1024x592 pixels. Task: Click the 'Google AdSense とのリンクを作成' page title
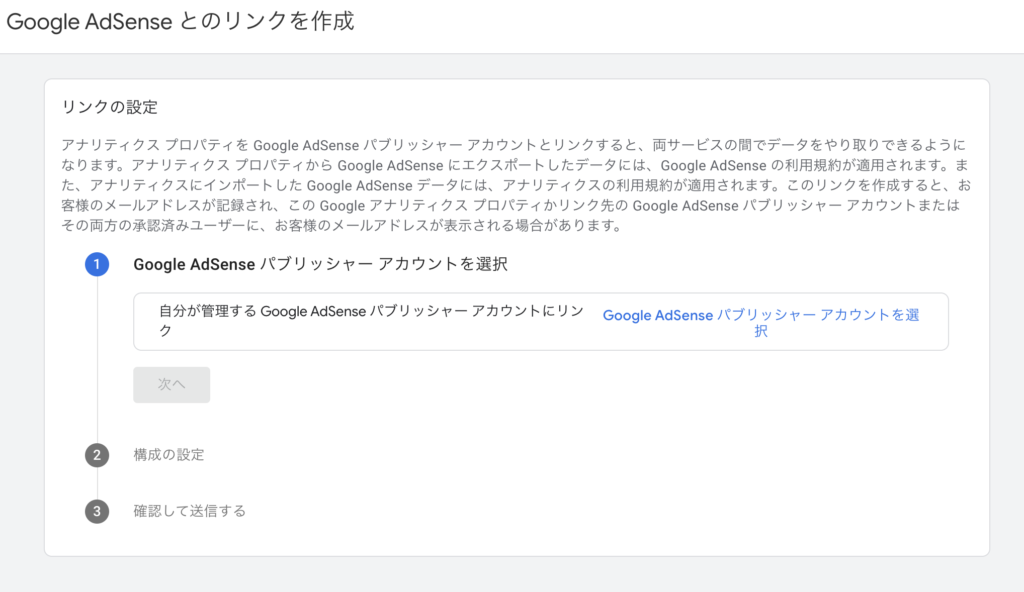tap(180, 22)
